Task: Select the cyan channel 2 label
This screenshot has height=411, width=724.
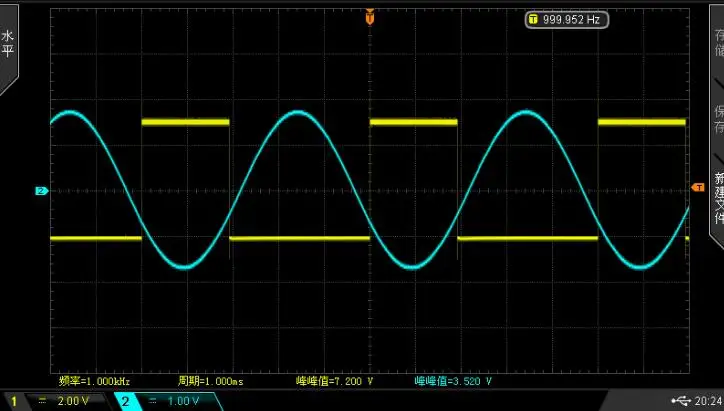Action: pyautogui.click(x=125, y=401)
